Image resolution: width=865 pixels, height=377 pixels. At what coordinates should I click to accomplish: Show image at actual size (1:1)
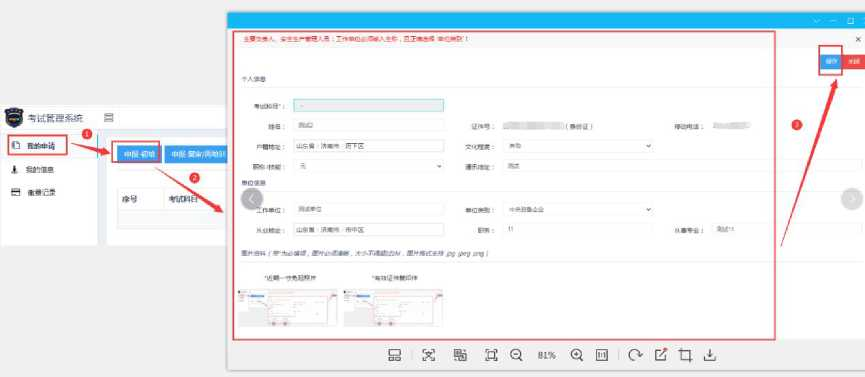601,355
